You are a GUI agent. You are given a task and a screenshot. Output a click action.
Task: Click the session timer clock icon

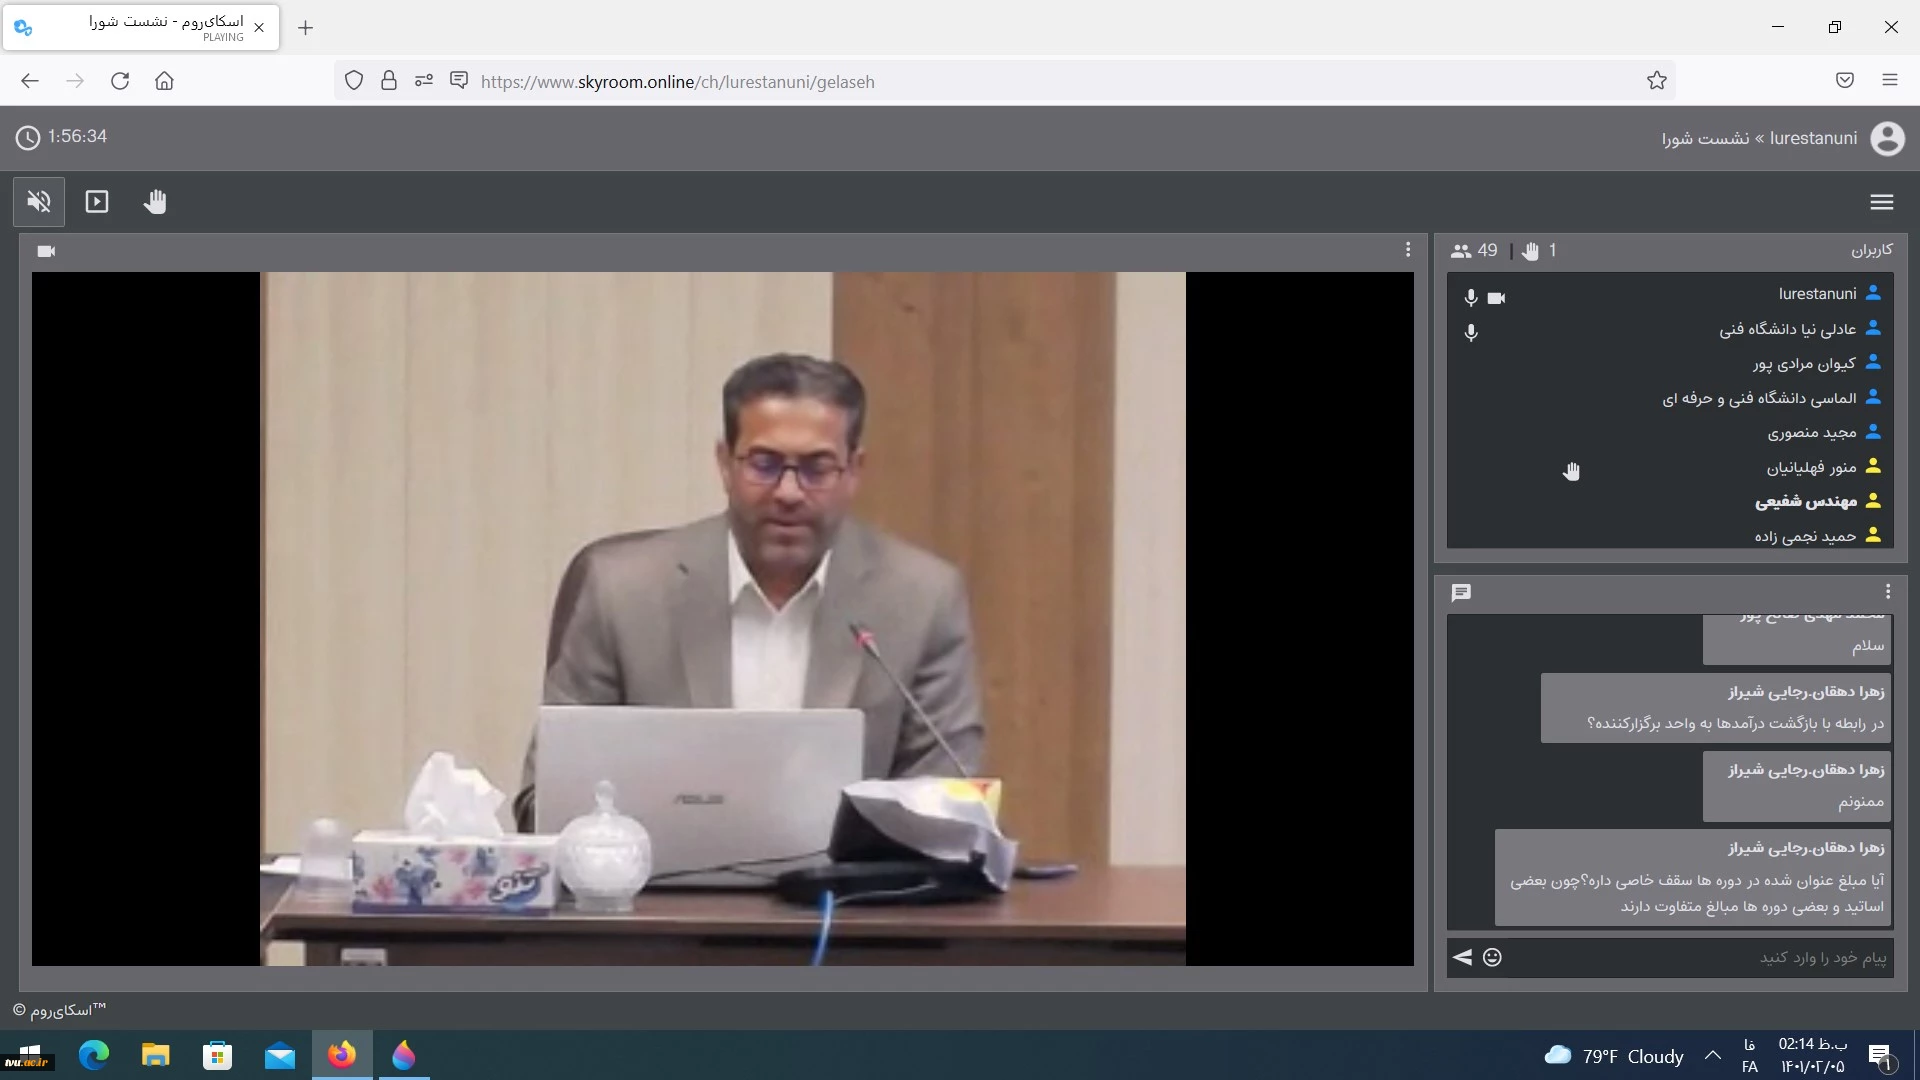click(28, 137)
